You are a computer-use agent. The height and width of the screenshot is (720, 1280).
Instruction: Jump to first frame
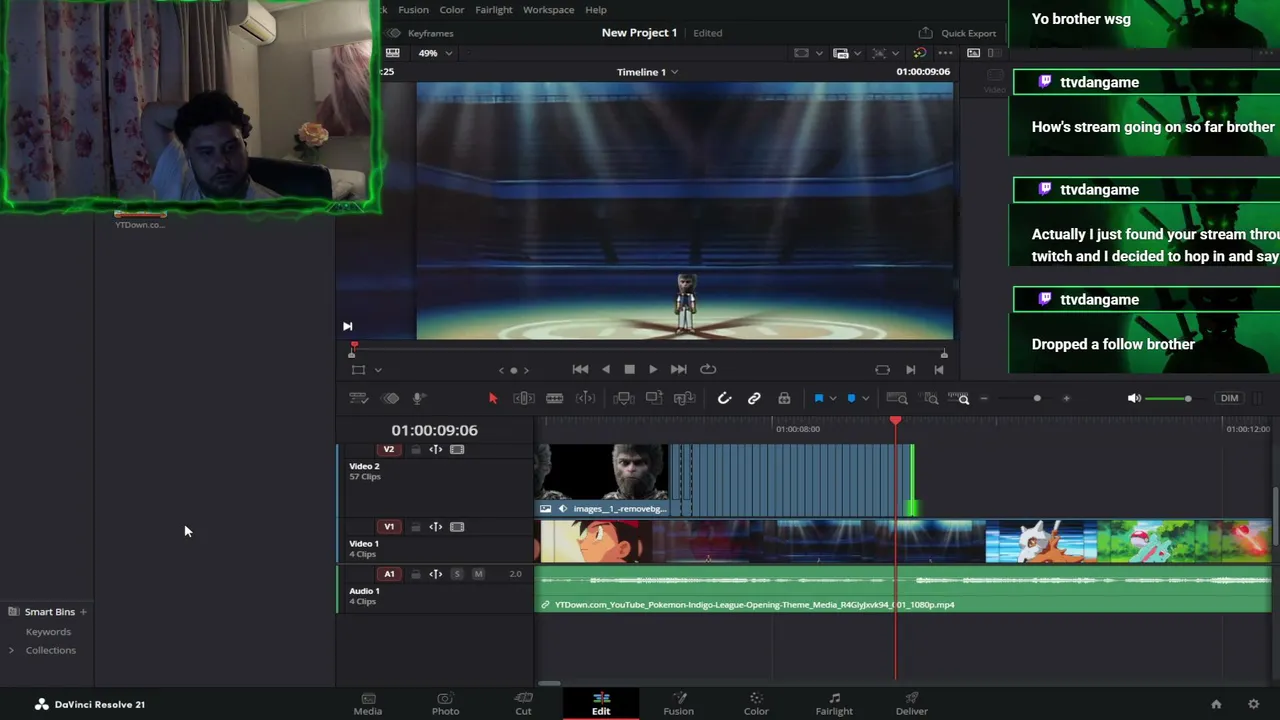(580, 369)
